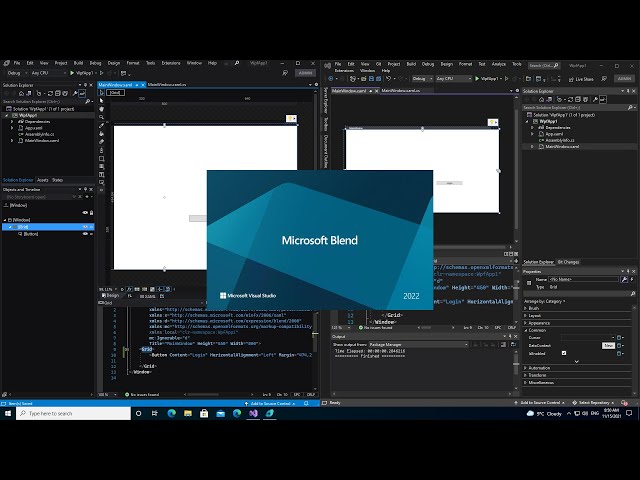Expand the Dependencies node in Blend's Solution Explorer
This screenshot has width=640, height=480.
[x=12, y=122]
